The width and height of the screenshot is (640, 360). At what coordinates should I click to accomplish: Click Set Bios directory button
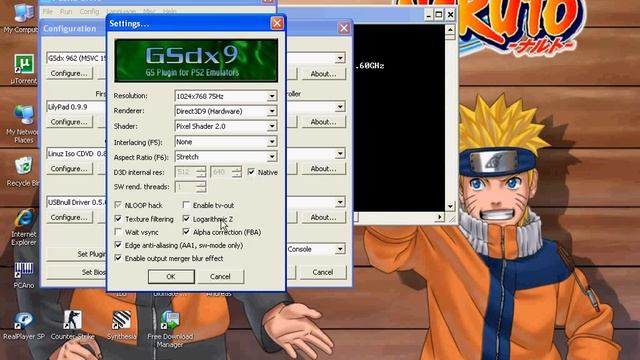point(76,272)
